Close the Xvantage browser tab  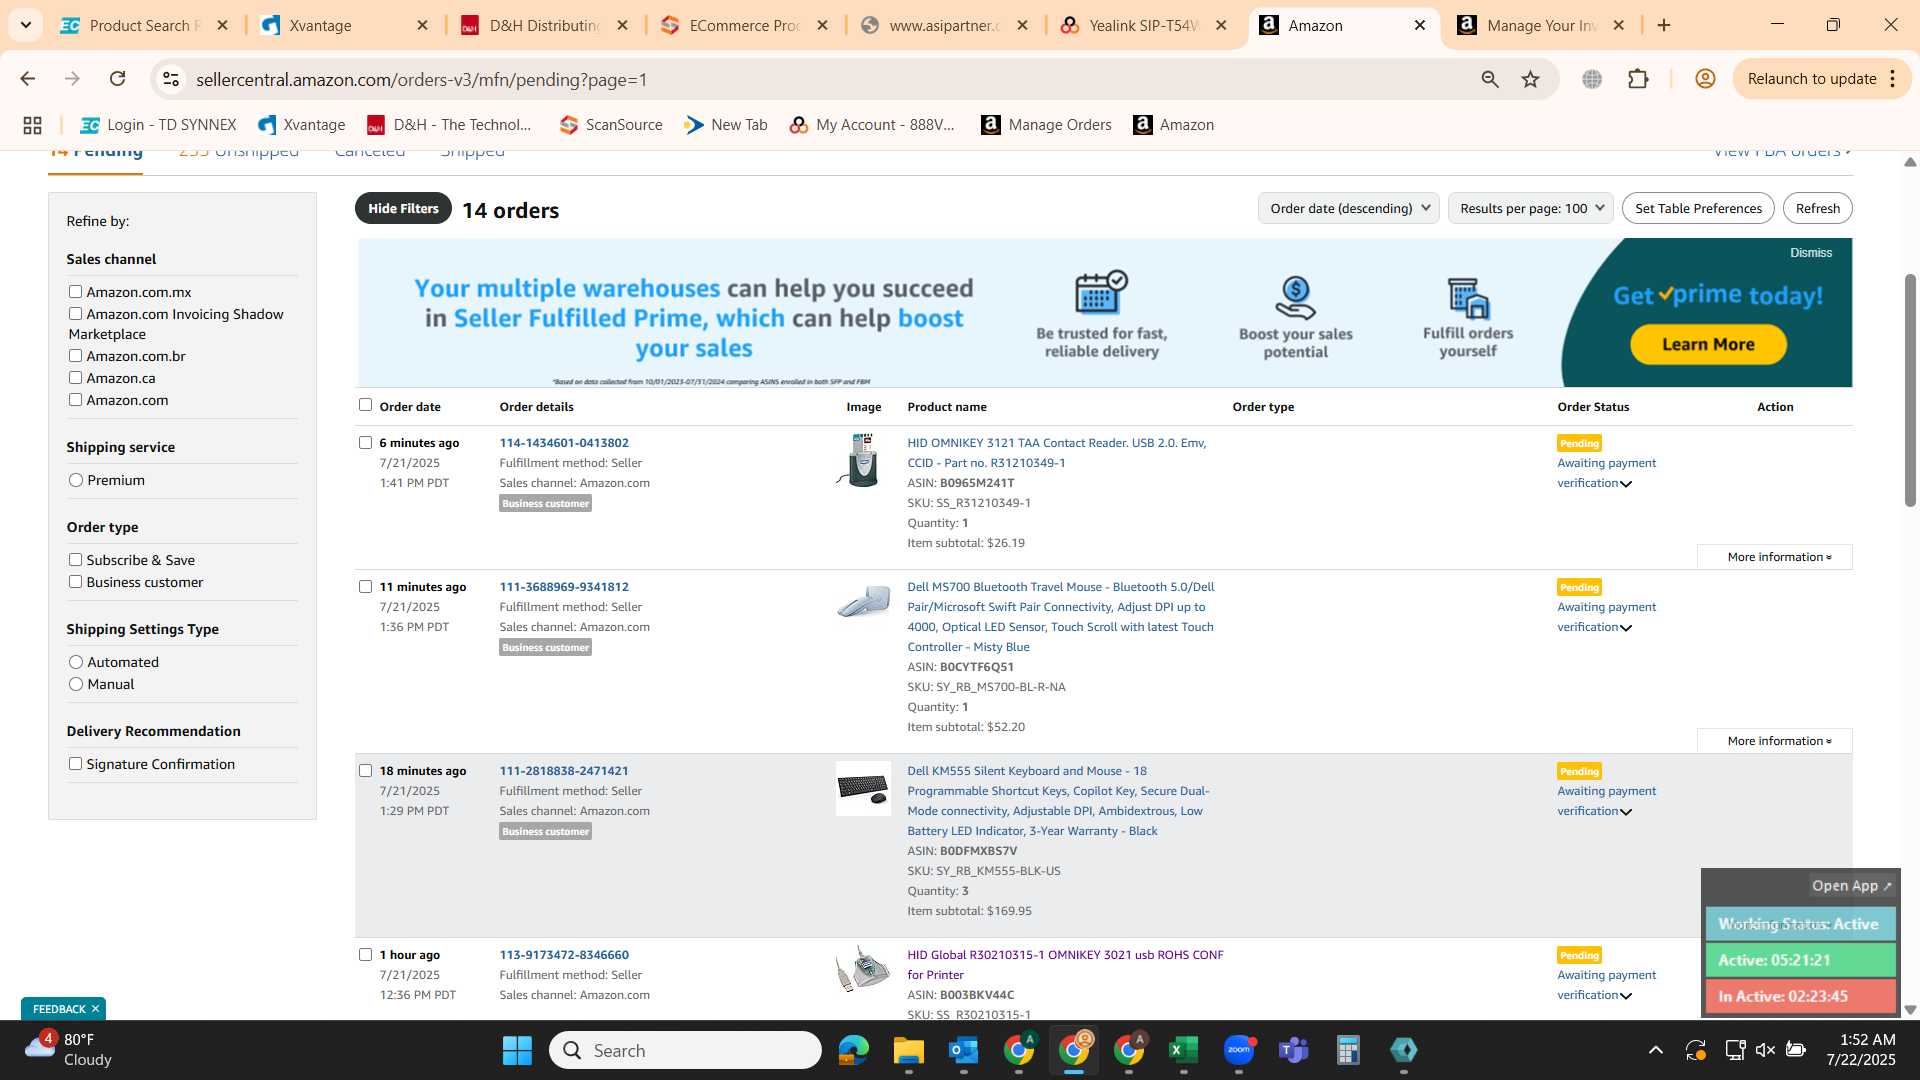[x=422, y=25]
